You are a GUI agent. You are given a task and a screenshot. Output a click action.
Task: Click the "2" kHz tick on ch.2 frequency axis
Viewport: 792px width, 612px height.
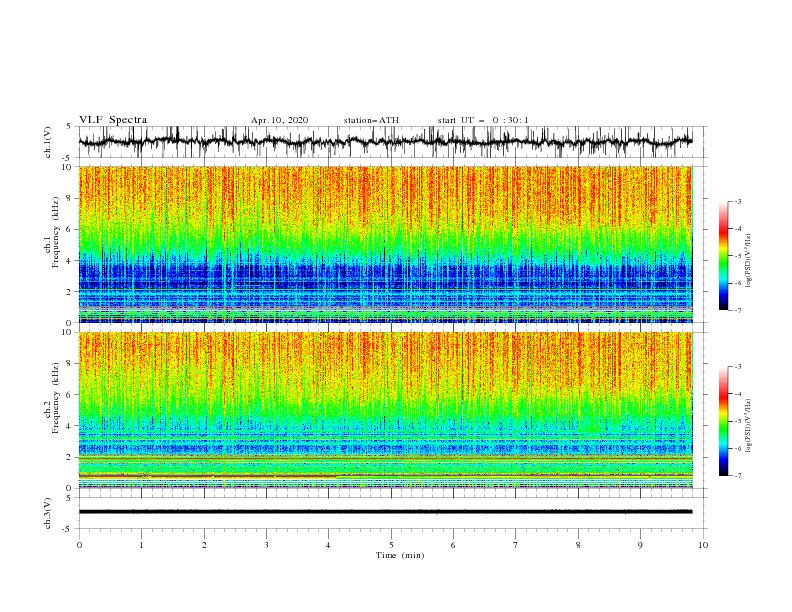pyautogui.click(x=69, y=457)
